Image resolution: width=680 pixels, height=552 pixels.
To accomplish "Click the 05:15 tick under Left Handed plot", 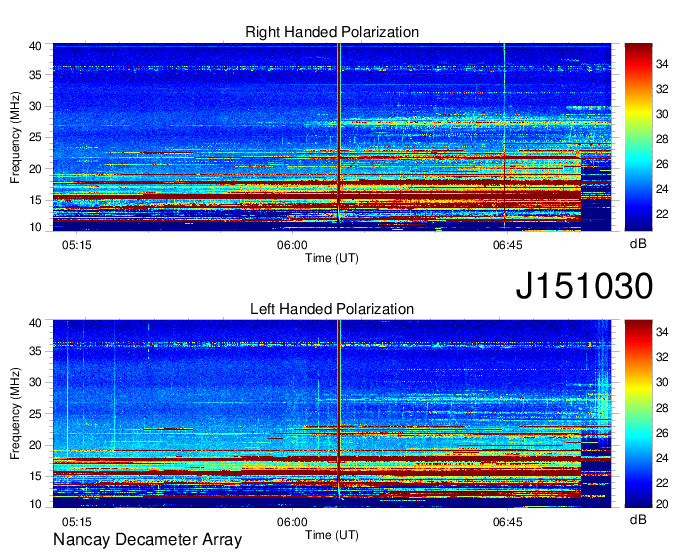I will coord(77,522).
